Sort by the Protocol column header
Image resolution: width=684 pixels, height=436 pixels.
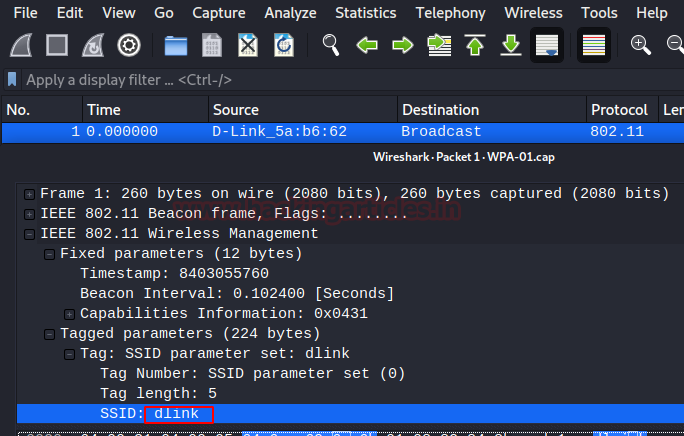pos(622,110)
